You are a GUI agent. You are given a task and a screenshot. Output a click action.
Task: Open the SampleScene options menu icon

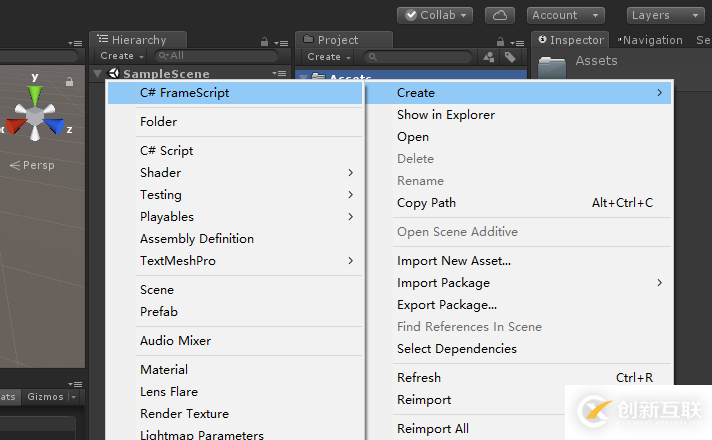[279, 74]
